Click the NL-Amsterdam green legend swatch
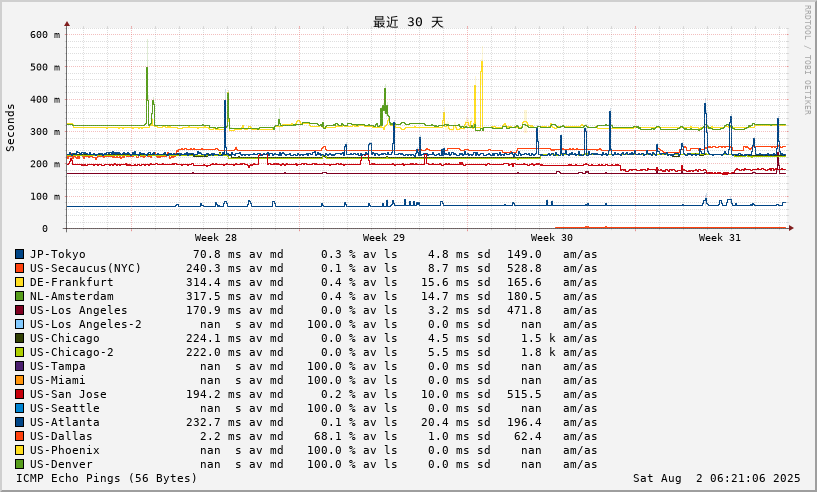Screen dimensions: 817x492 tap(19, 297)
